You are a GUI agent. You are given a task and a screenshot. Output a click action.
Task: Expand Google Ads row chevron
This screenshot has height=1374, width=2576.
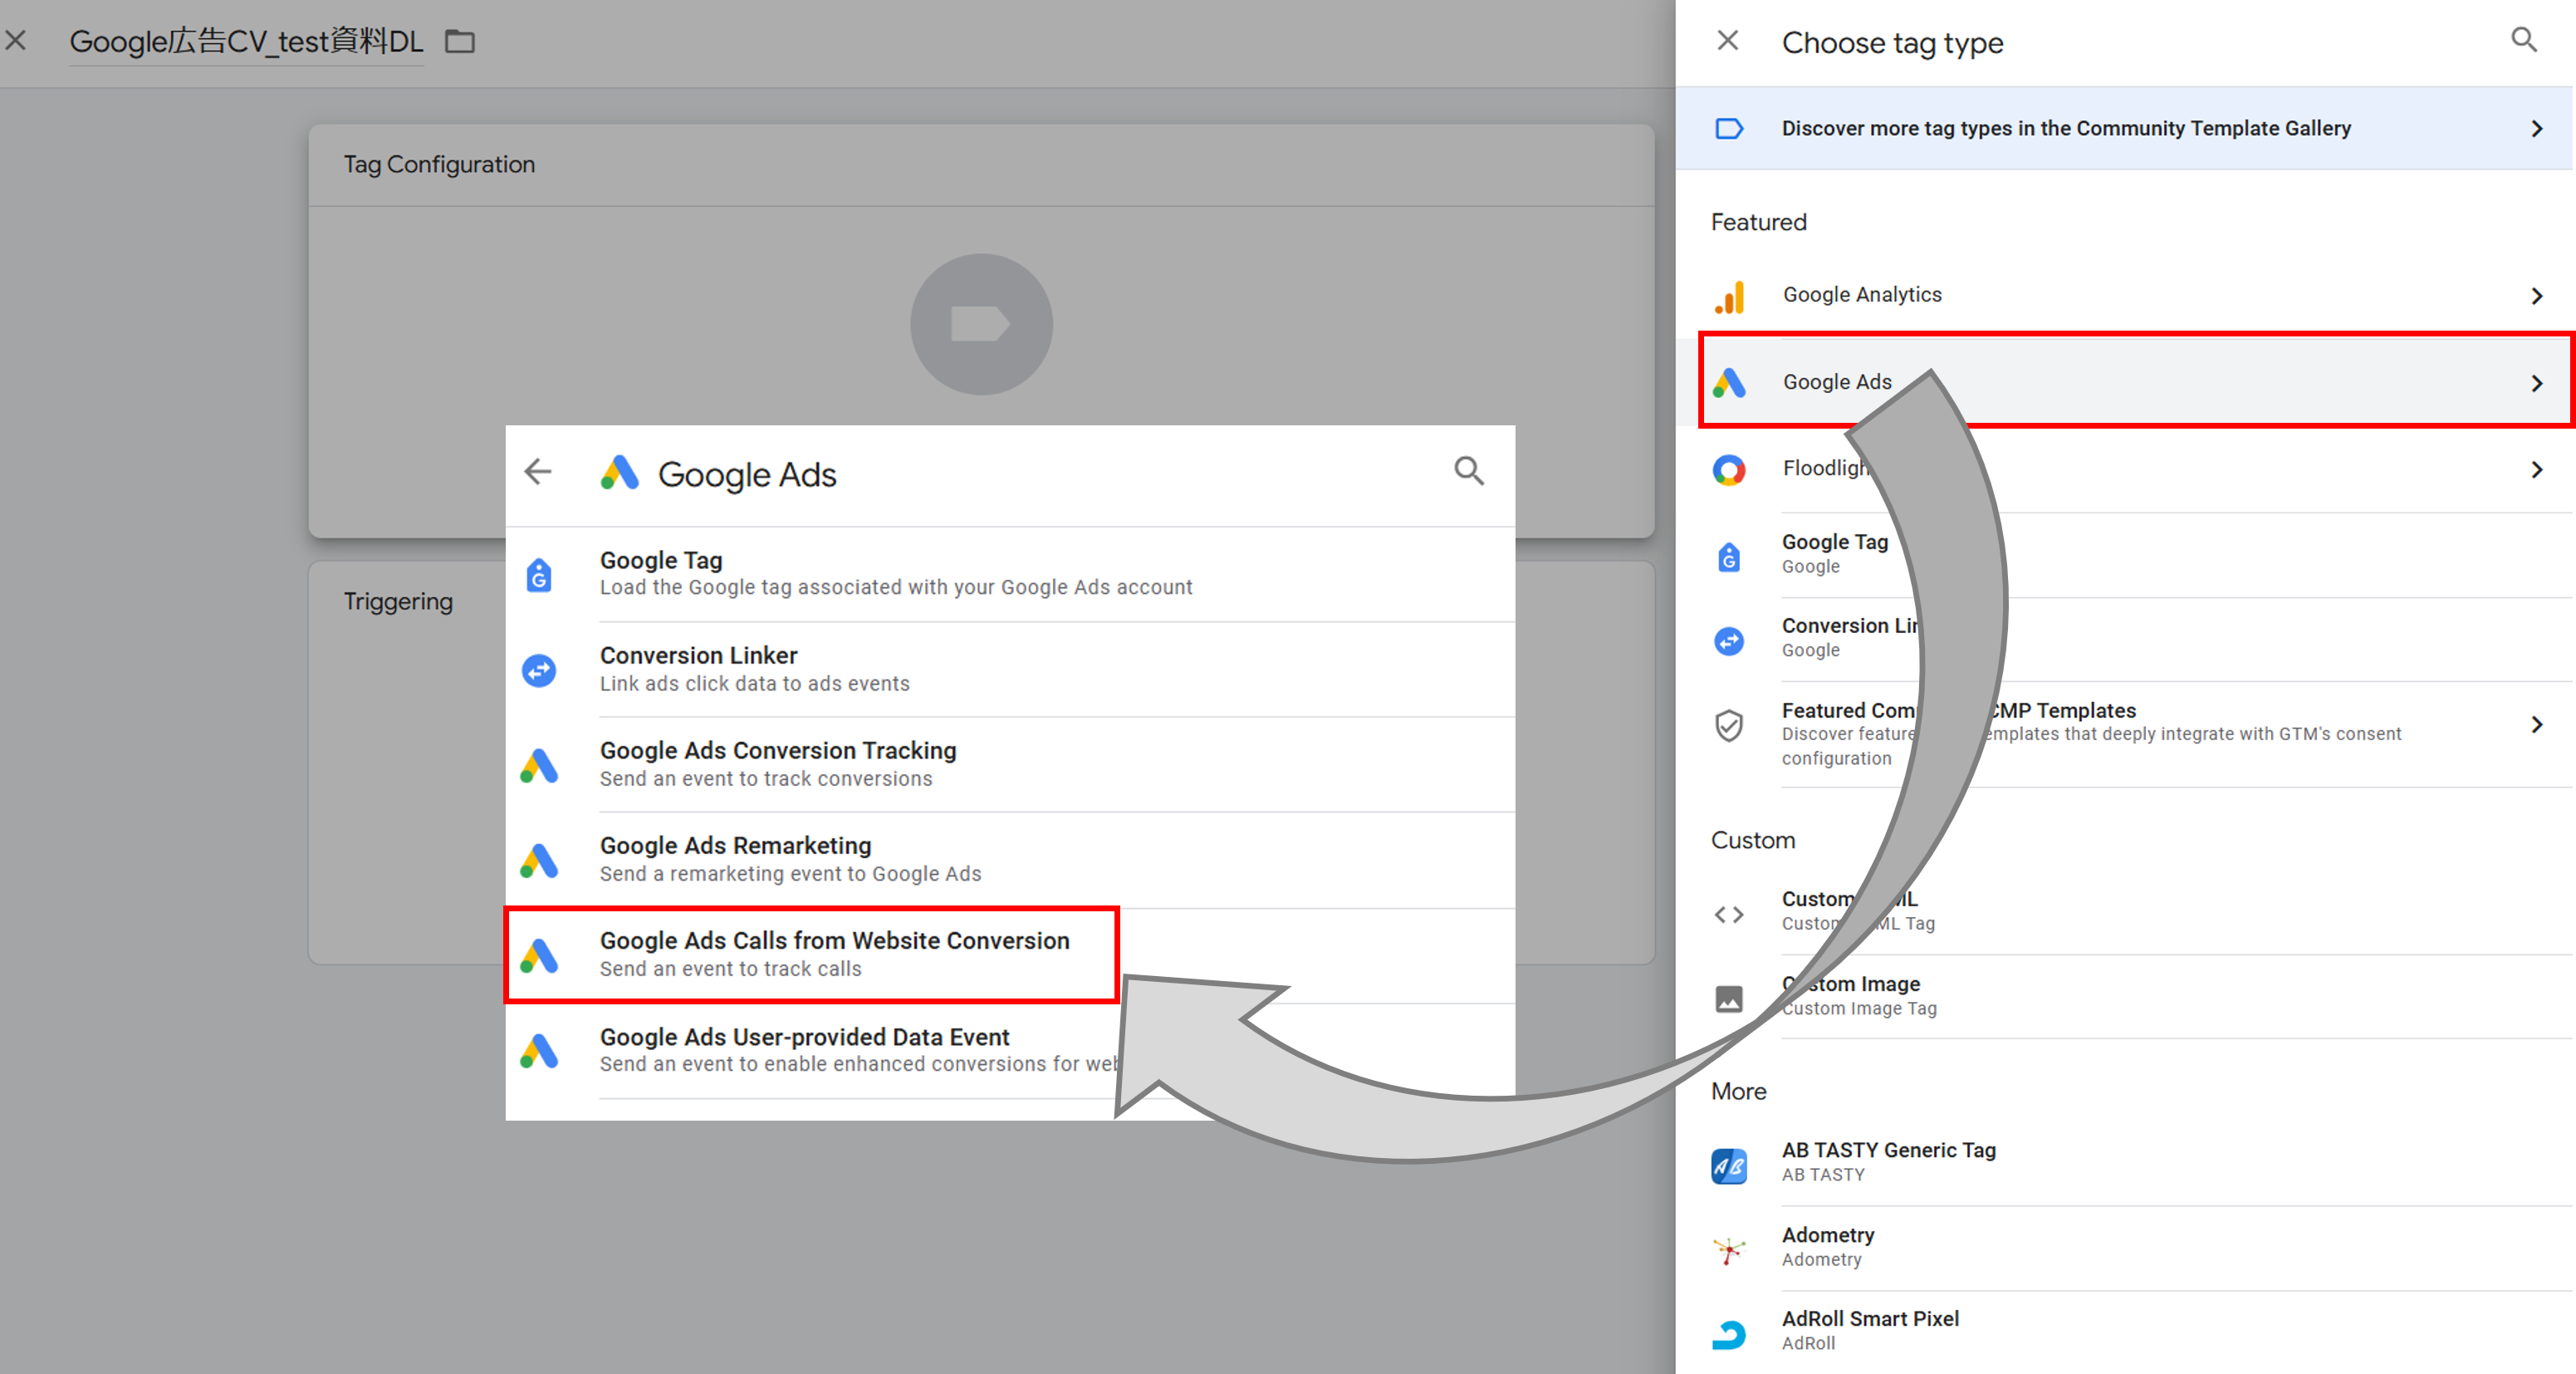click(x=2536, y=383)
